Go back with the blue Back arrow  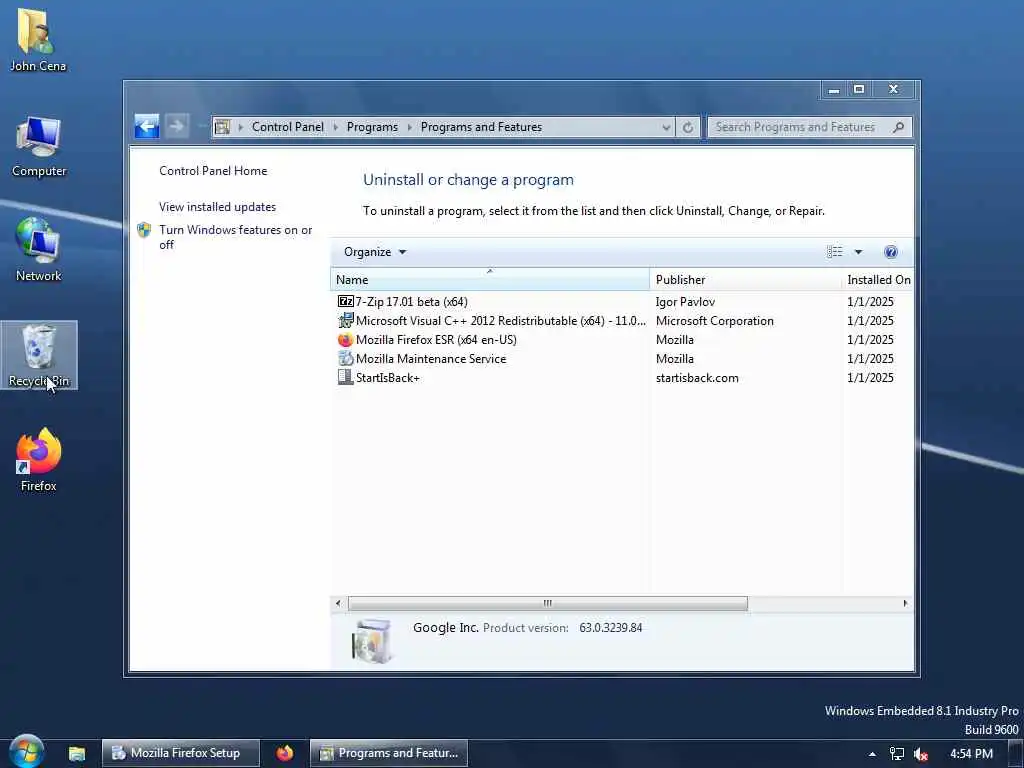pos(147,126)
